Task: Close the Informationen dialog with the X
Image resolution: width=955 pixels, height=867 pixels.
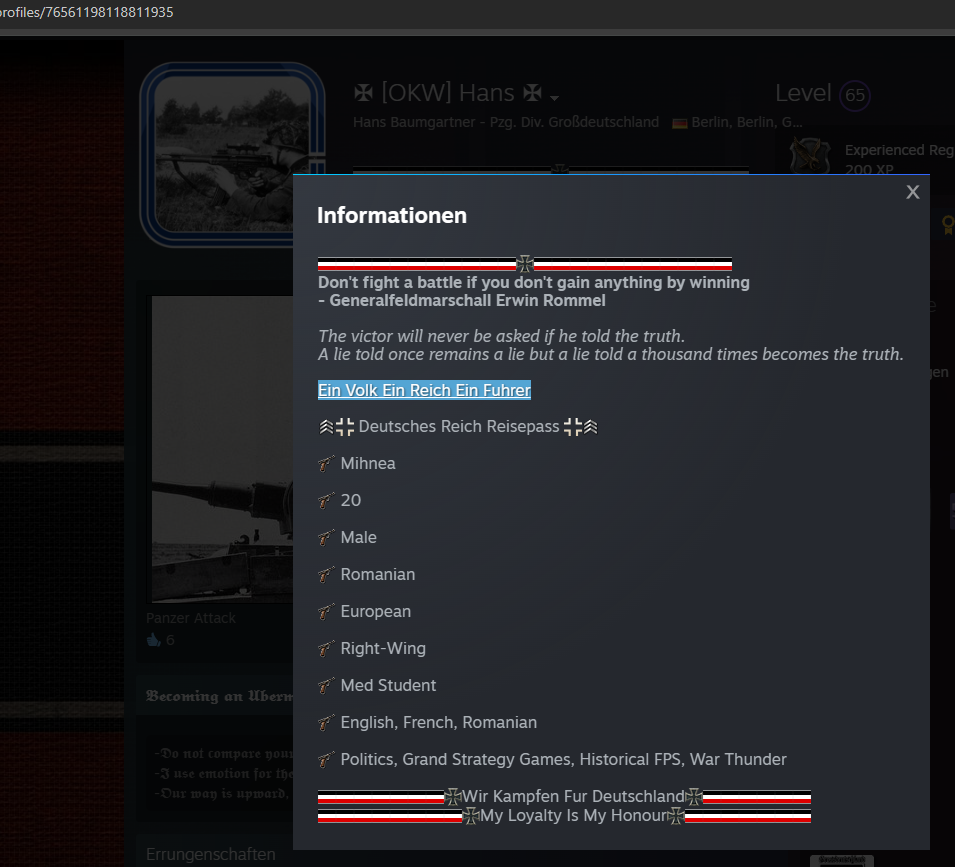Action: click(912, 192)
